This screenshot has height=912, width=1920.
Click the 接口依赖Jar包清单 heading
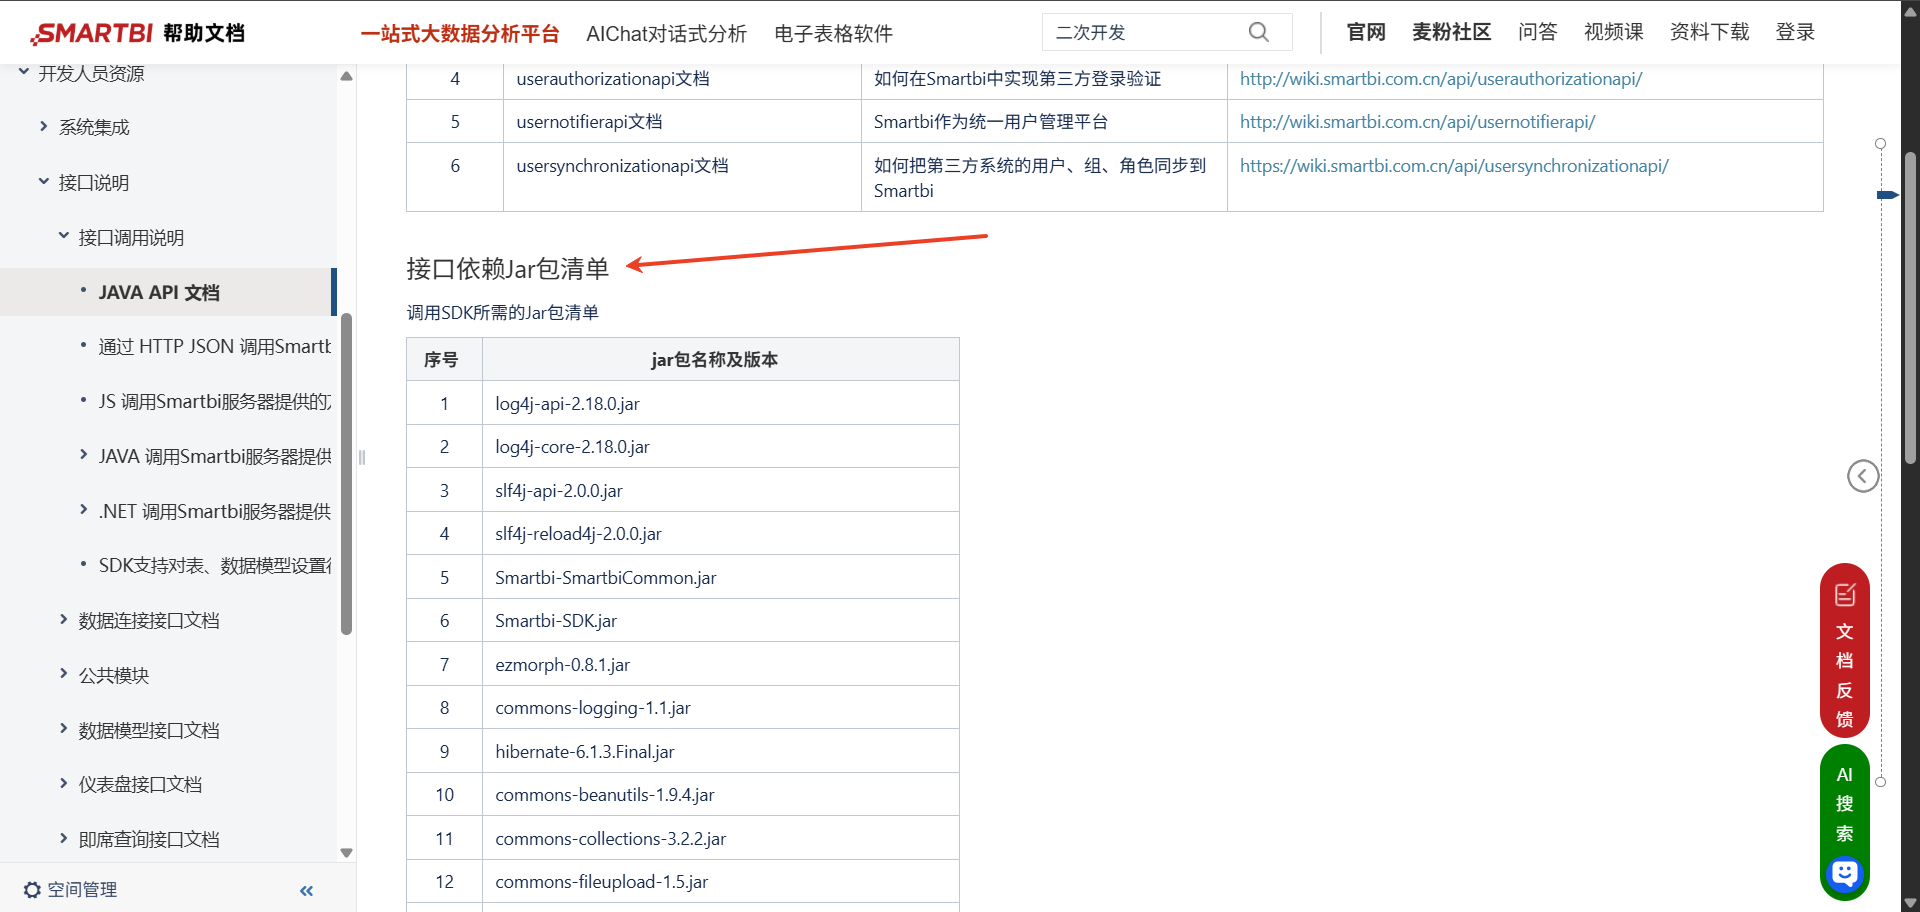pos(507,269)
